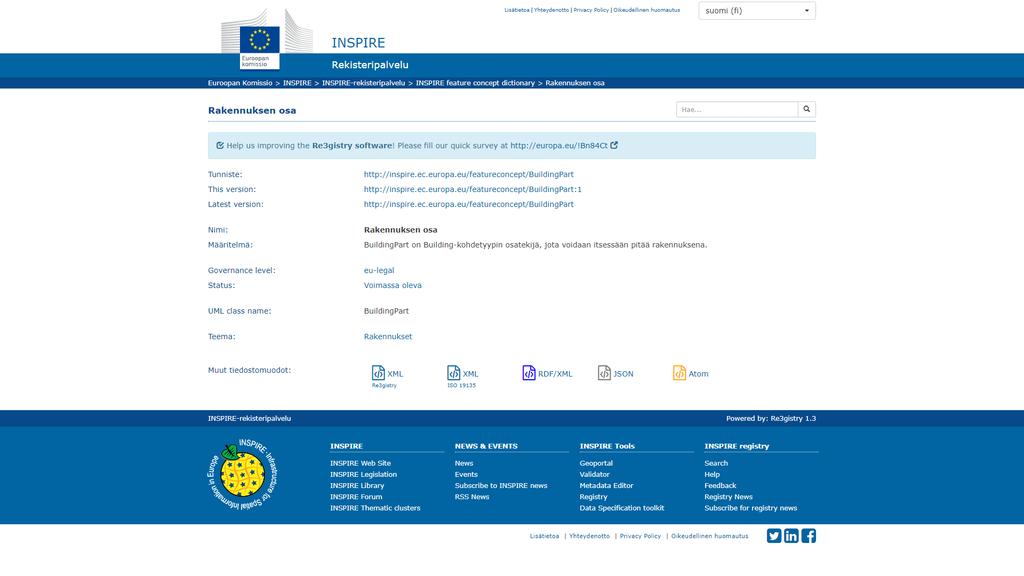Open Help footer link

pos(712,474)
